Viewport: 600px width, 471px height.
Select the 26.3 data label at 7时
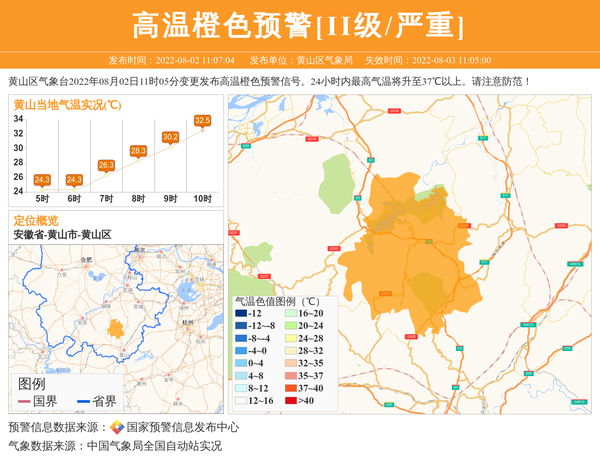point(106,165)
